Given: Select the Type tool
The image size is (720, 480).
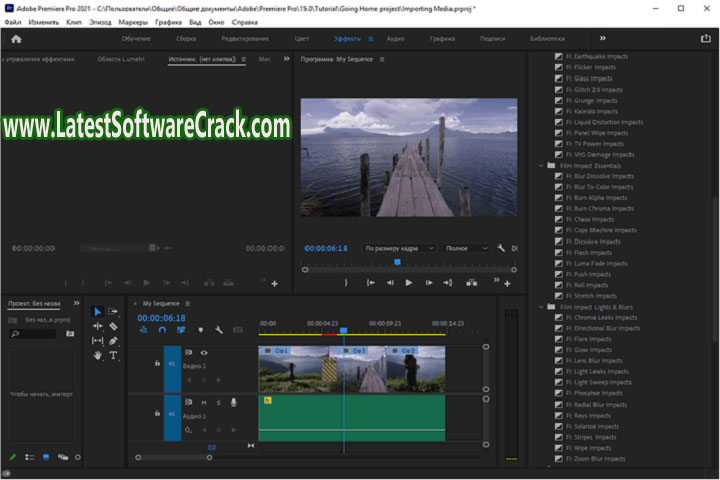Looking at the screenshot, I should point(113,355).
